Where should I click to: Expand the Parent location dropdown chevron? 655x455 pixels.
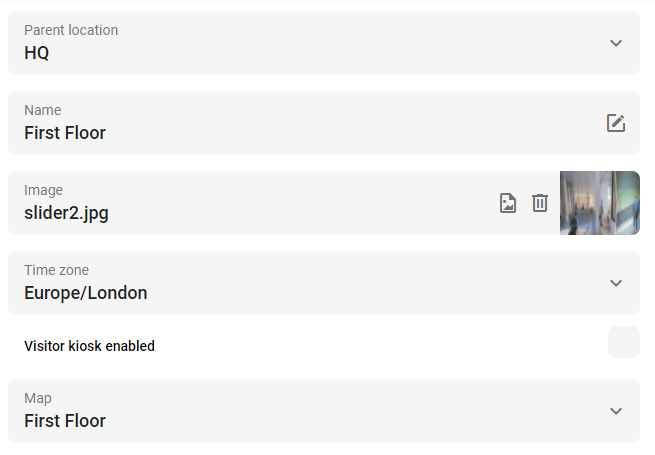tap(616, 43)
